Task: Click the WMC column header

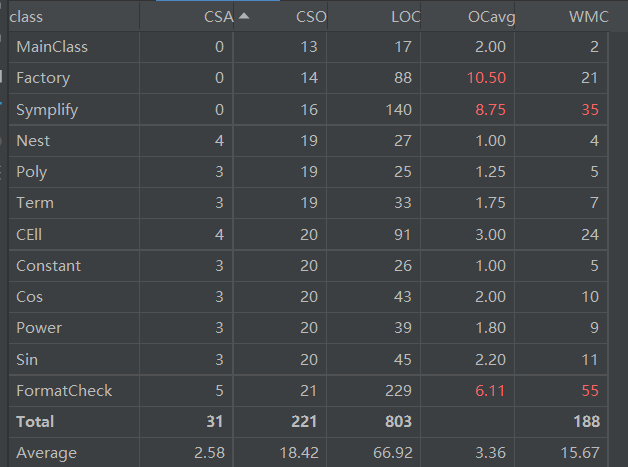Action: coord(588,17)
